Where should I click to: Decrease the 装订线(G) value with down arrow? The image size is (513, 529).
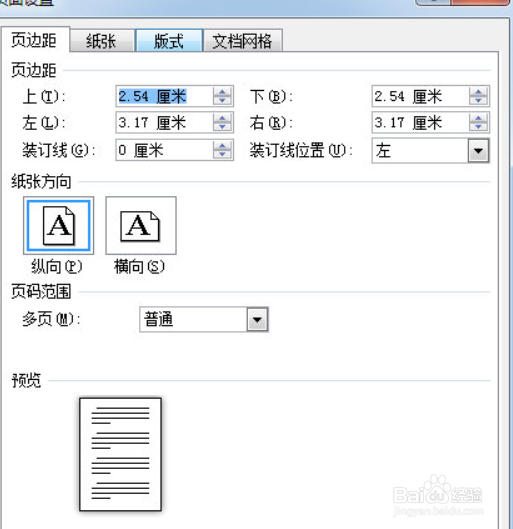[223, 155]
